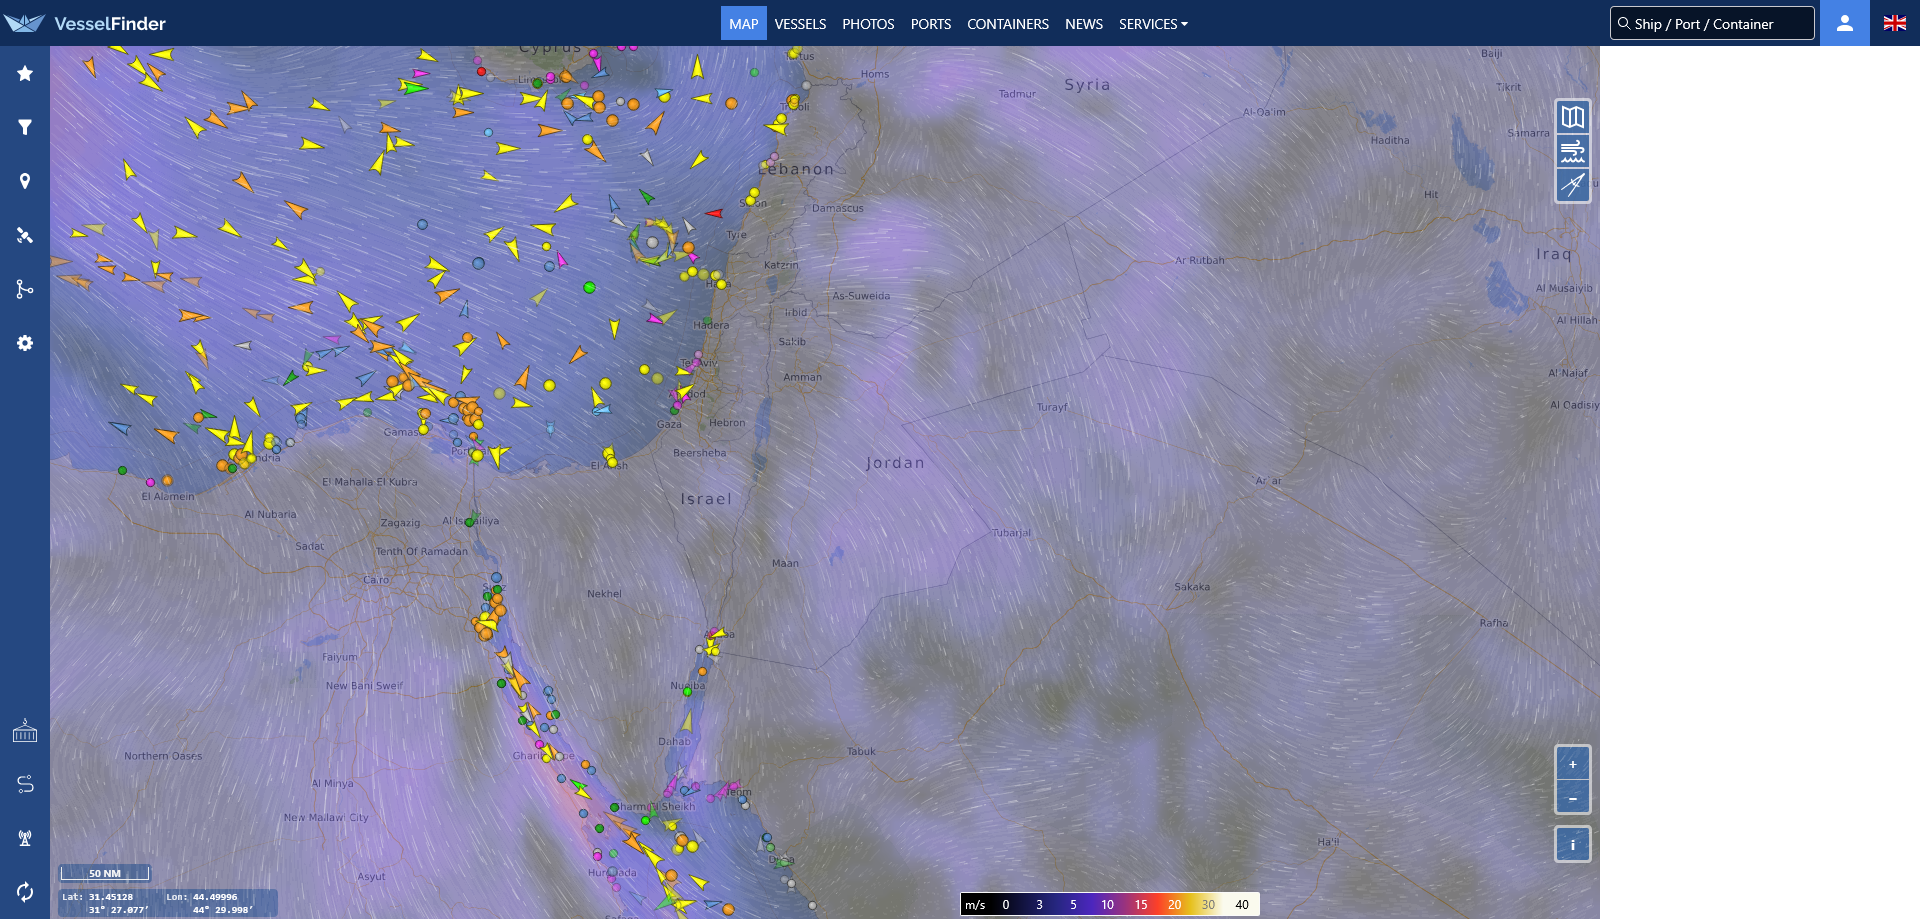Click the Tadmur map label

coord(1017,94)
